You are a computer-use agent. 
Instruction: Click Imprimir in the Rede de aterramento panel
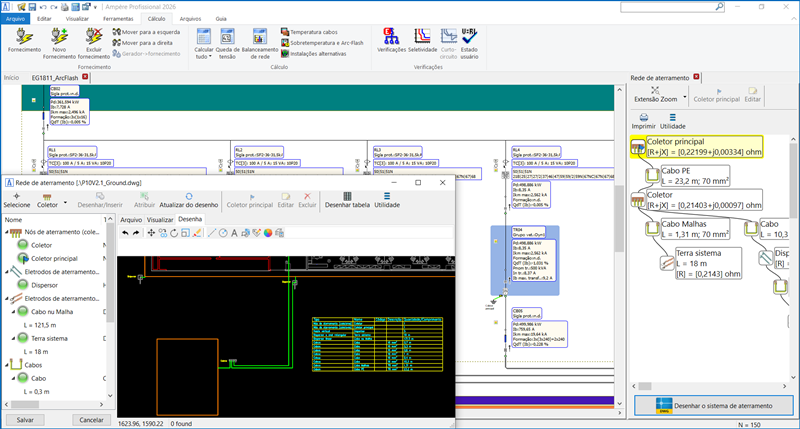click(644, 120)
